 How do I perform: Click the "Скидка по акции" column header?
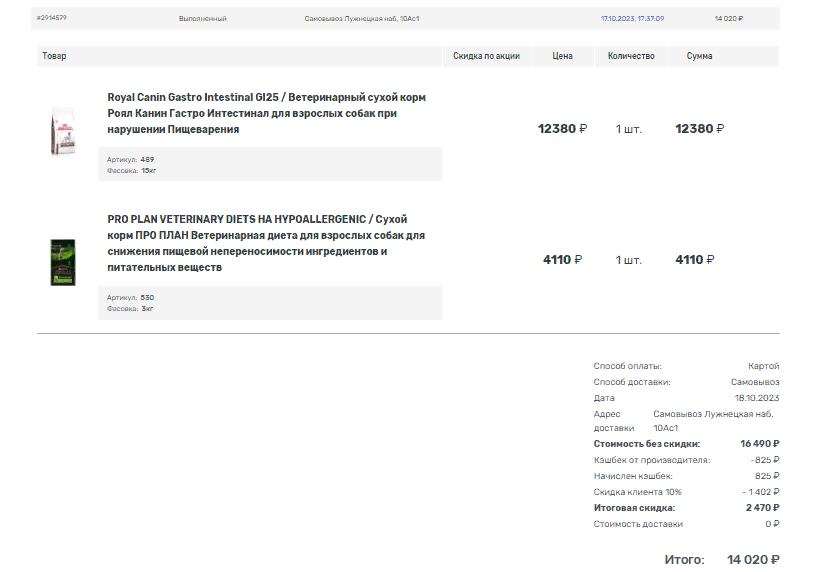pos(486,56)
